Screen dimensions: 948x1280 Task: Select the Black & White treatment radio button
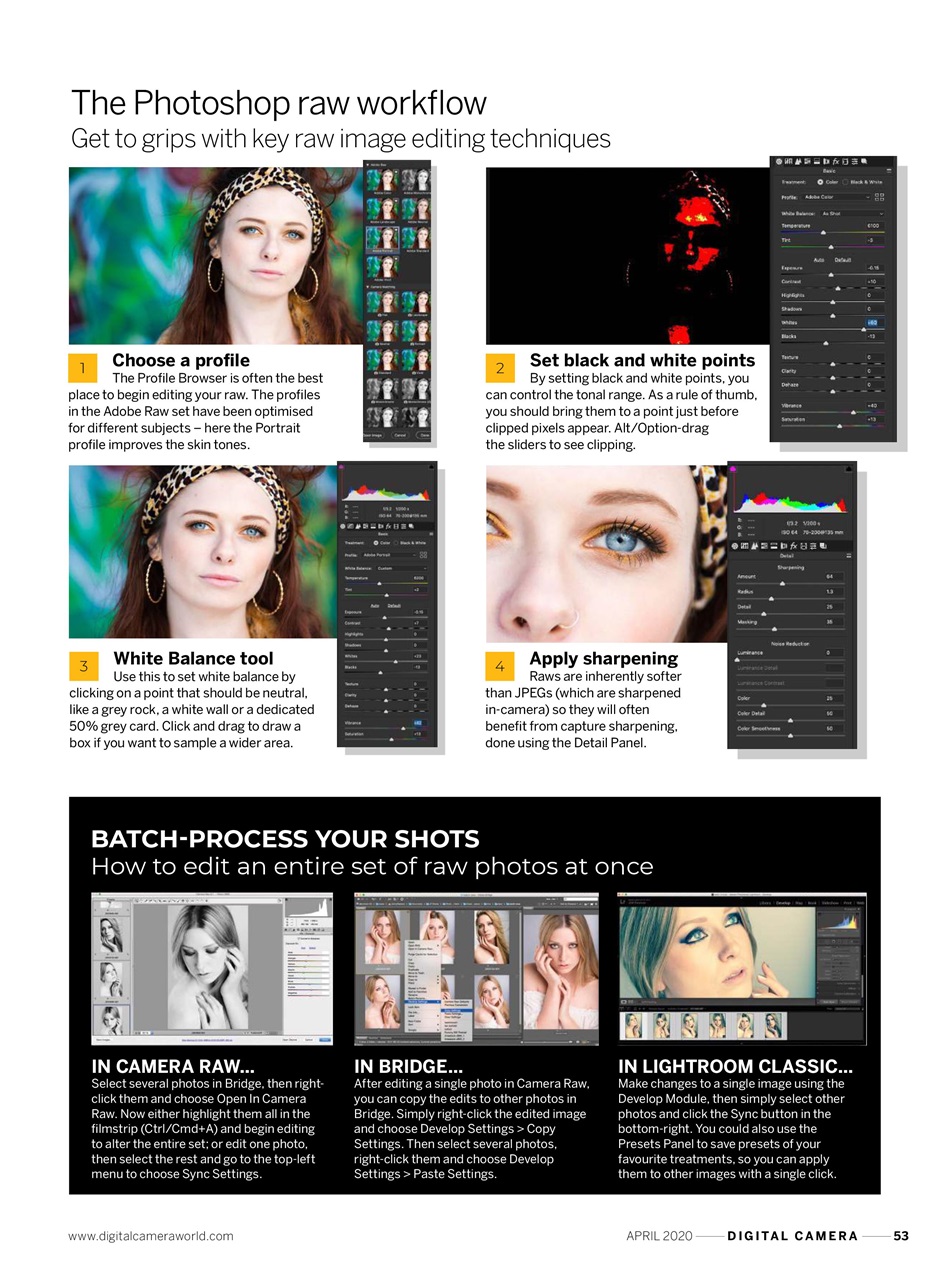coord(845,182)
